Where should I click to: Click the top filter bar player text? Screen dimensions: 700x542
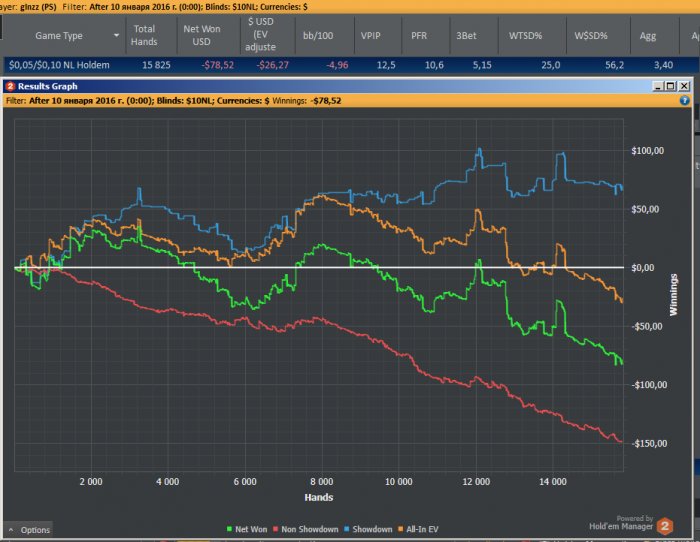pyautogui.click(x=28, y=7)
